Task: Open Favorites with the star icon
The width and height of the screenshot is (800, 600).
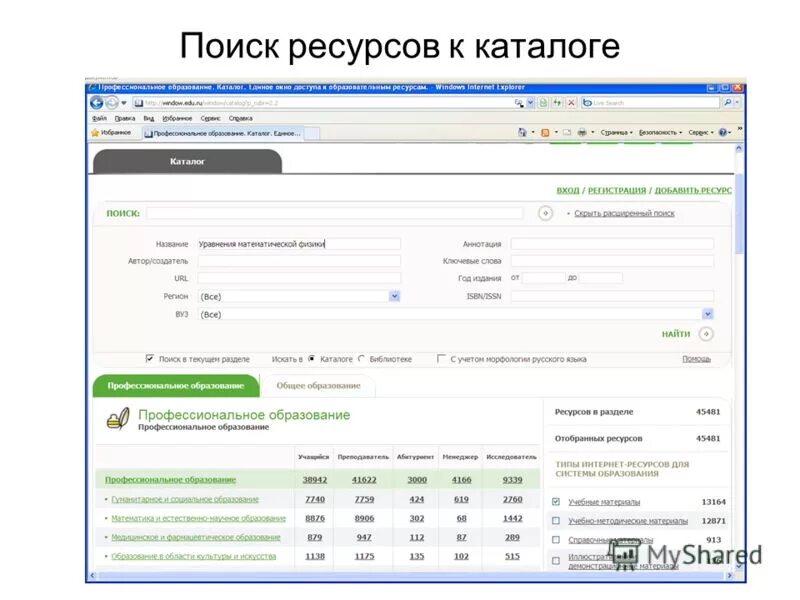Action: pyautogui.click(x=93, y=131)
